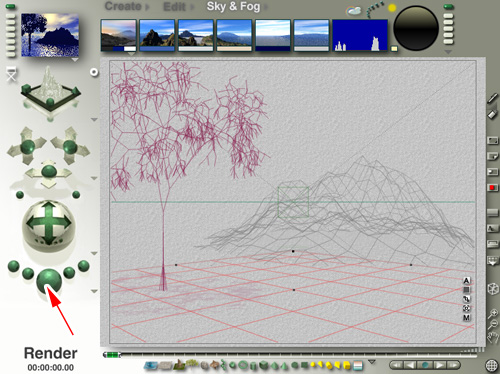Toggle wireframe cube display mode icon
Screen dimensions: 500x374
click(493, 289)
